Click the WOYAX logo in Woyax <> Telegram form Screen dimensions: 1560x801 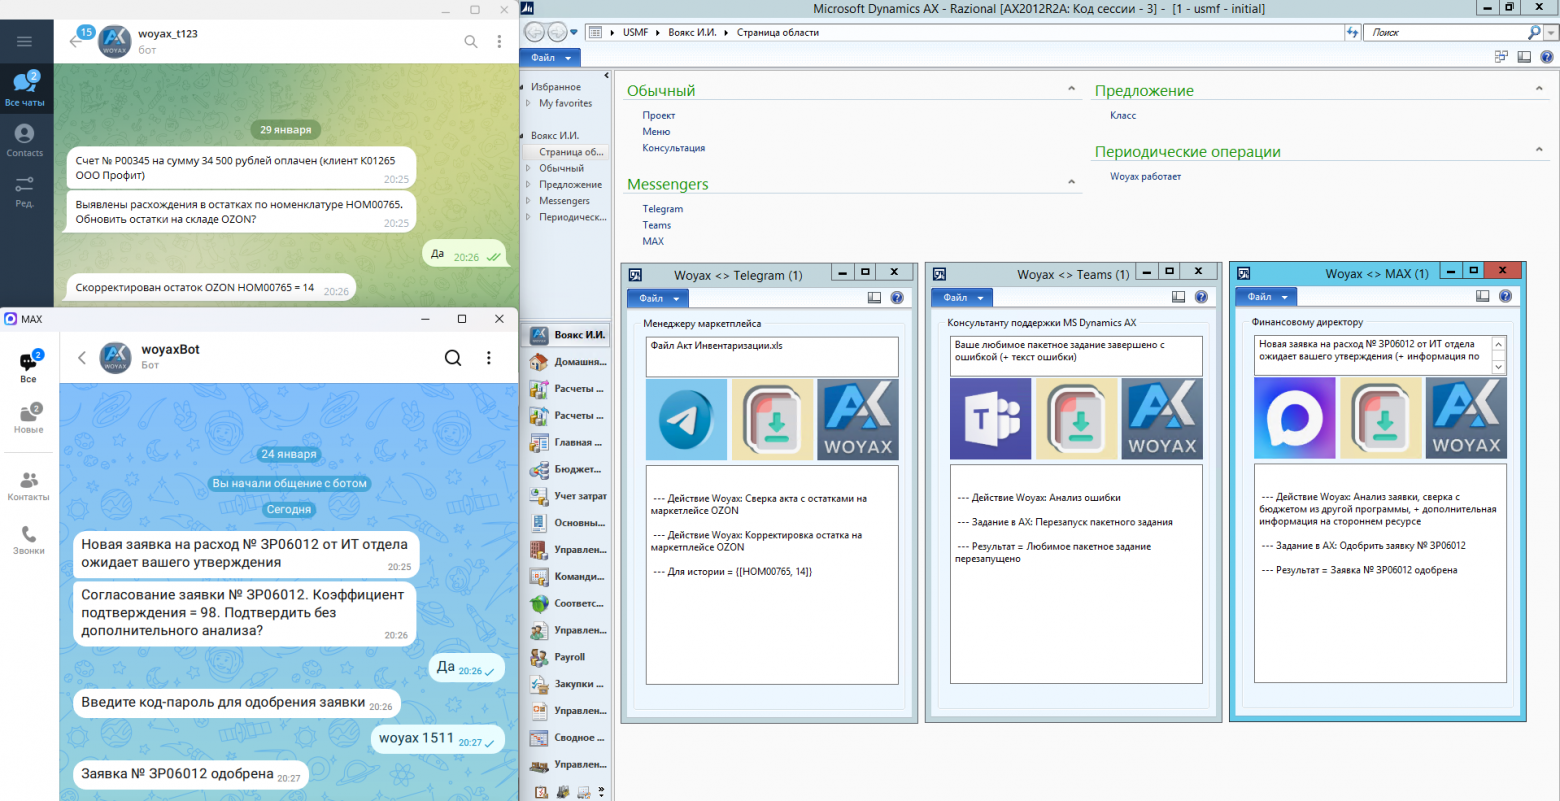coord(858,419)
